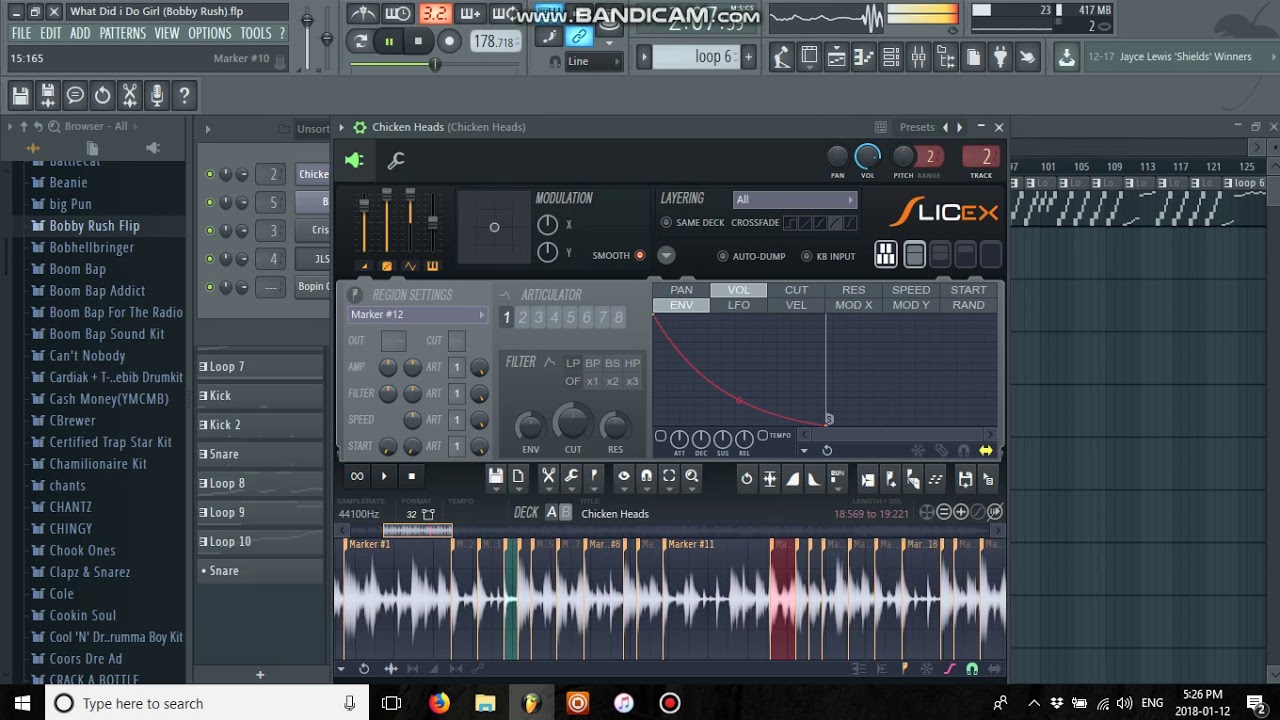Open the TOOLS menu
The image size is (1280, 720).
255,33
